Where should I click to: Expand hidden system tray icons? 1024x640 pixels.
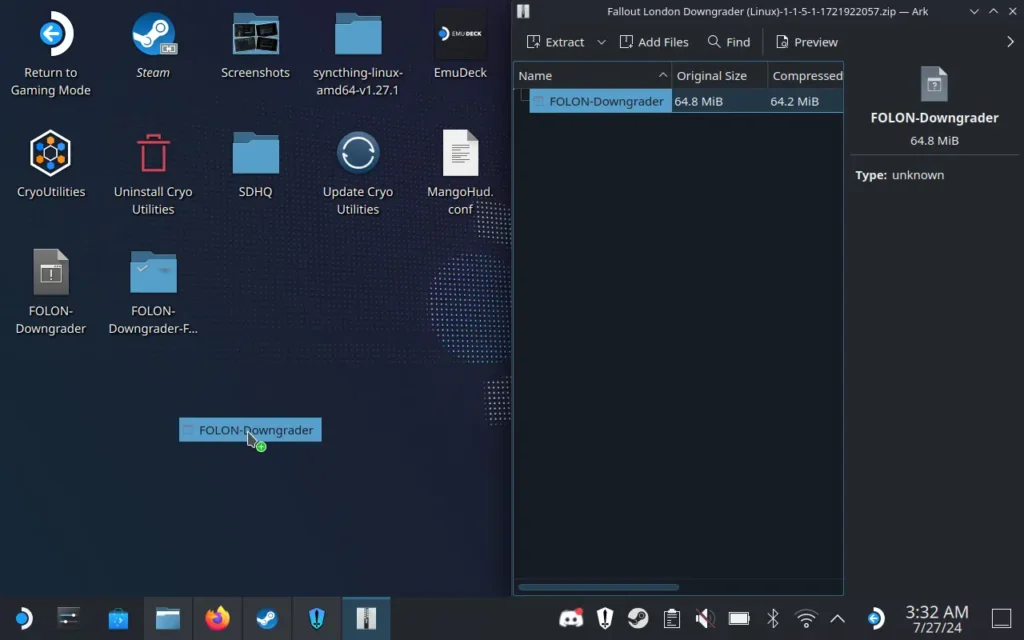pyautogui.click(x=838, y=618)
